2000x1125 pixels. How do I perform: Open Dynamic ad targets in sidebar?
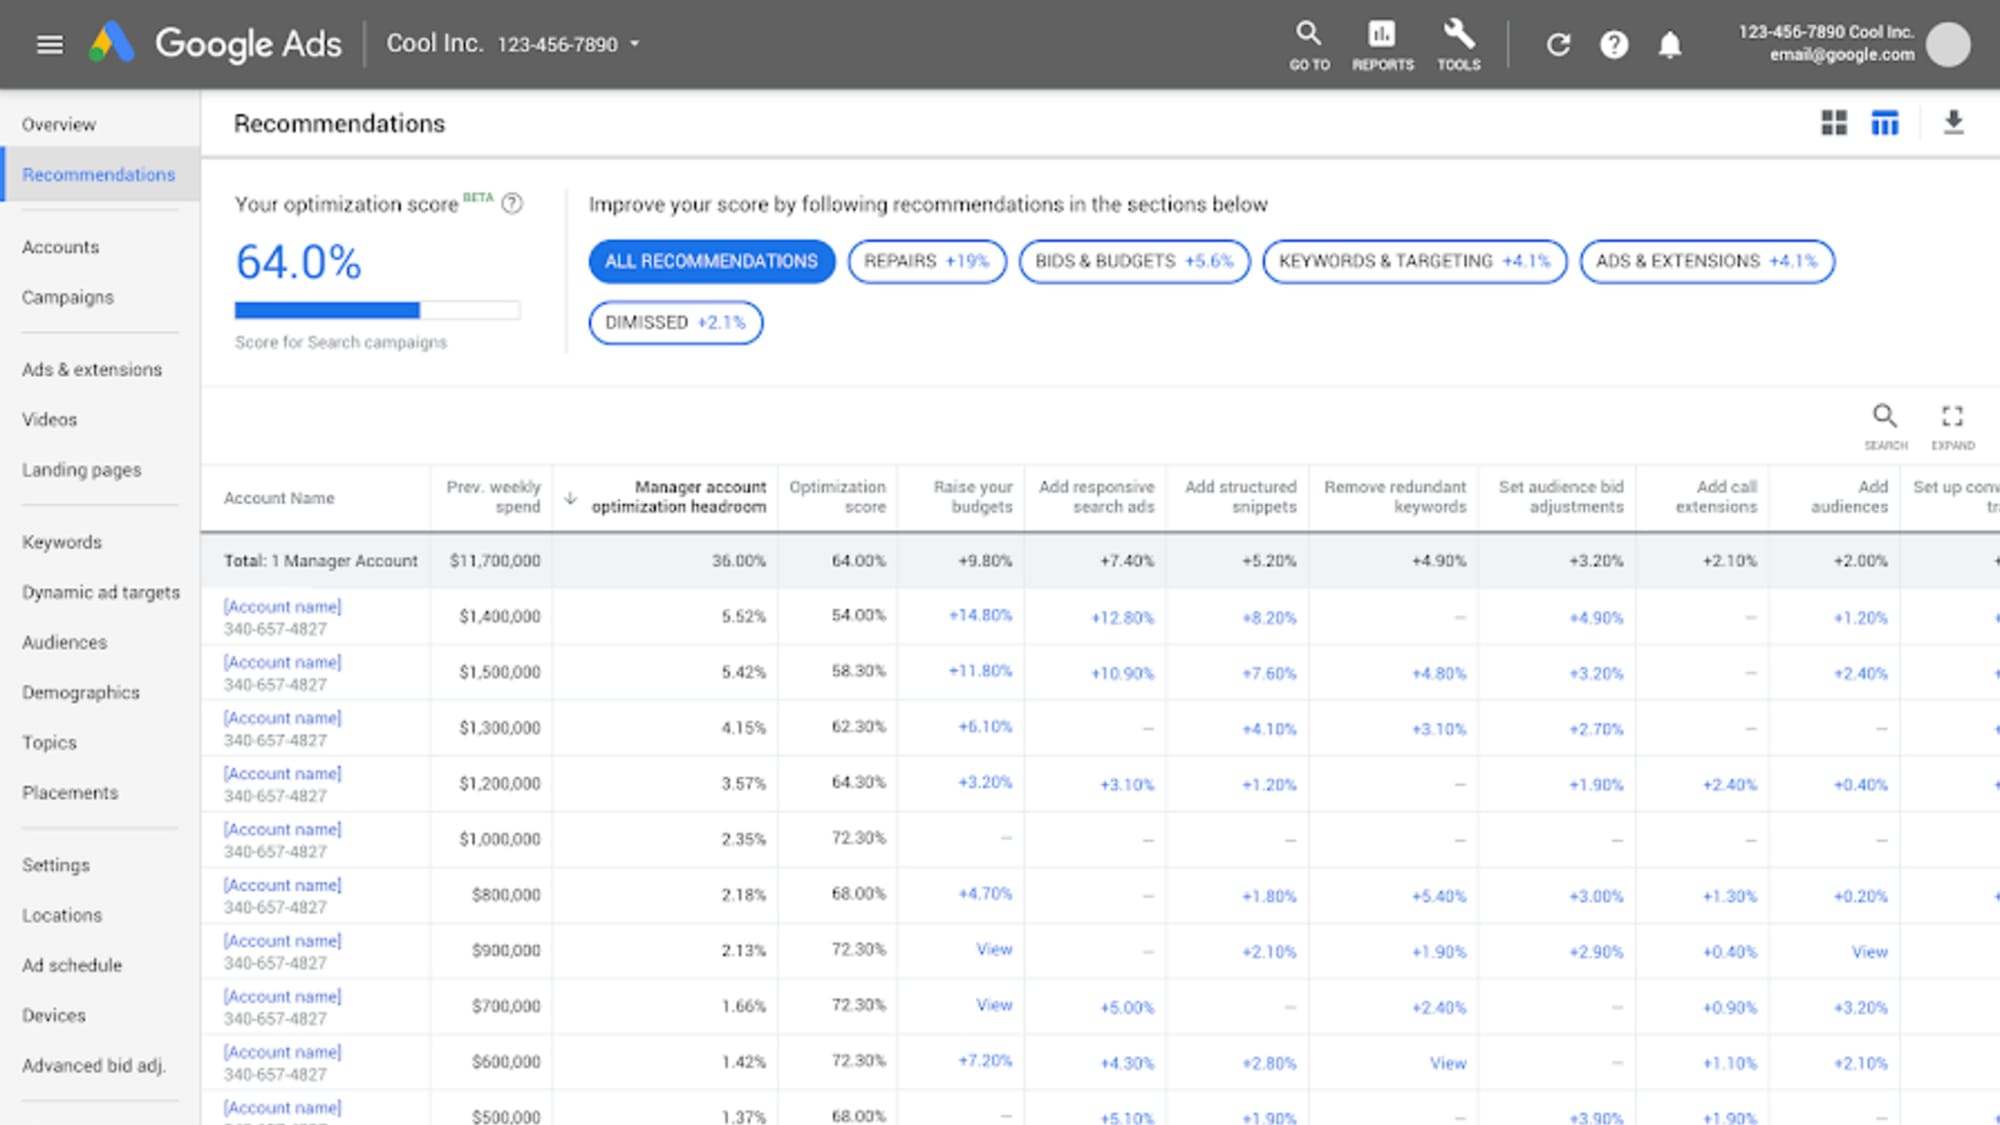point(101,592)
